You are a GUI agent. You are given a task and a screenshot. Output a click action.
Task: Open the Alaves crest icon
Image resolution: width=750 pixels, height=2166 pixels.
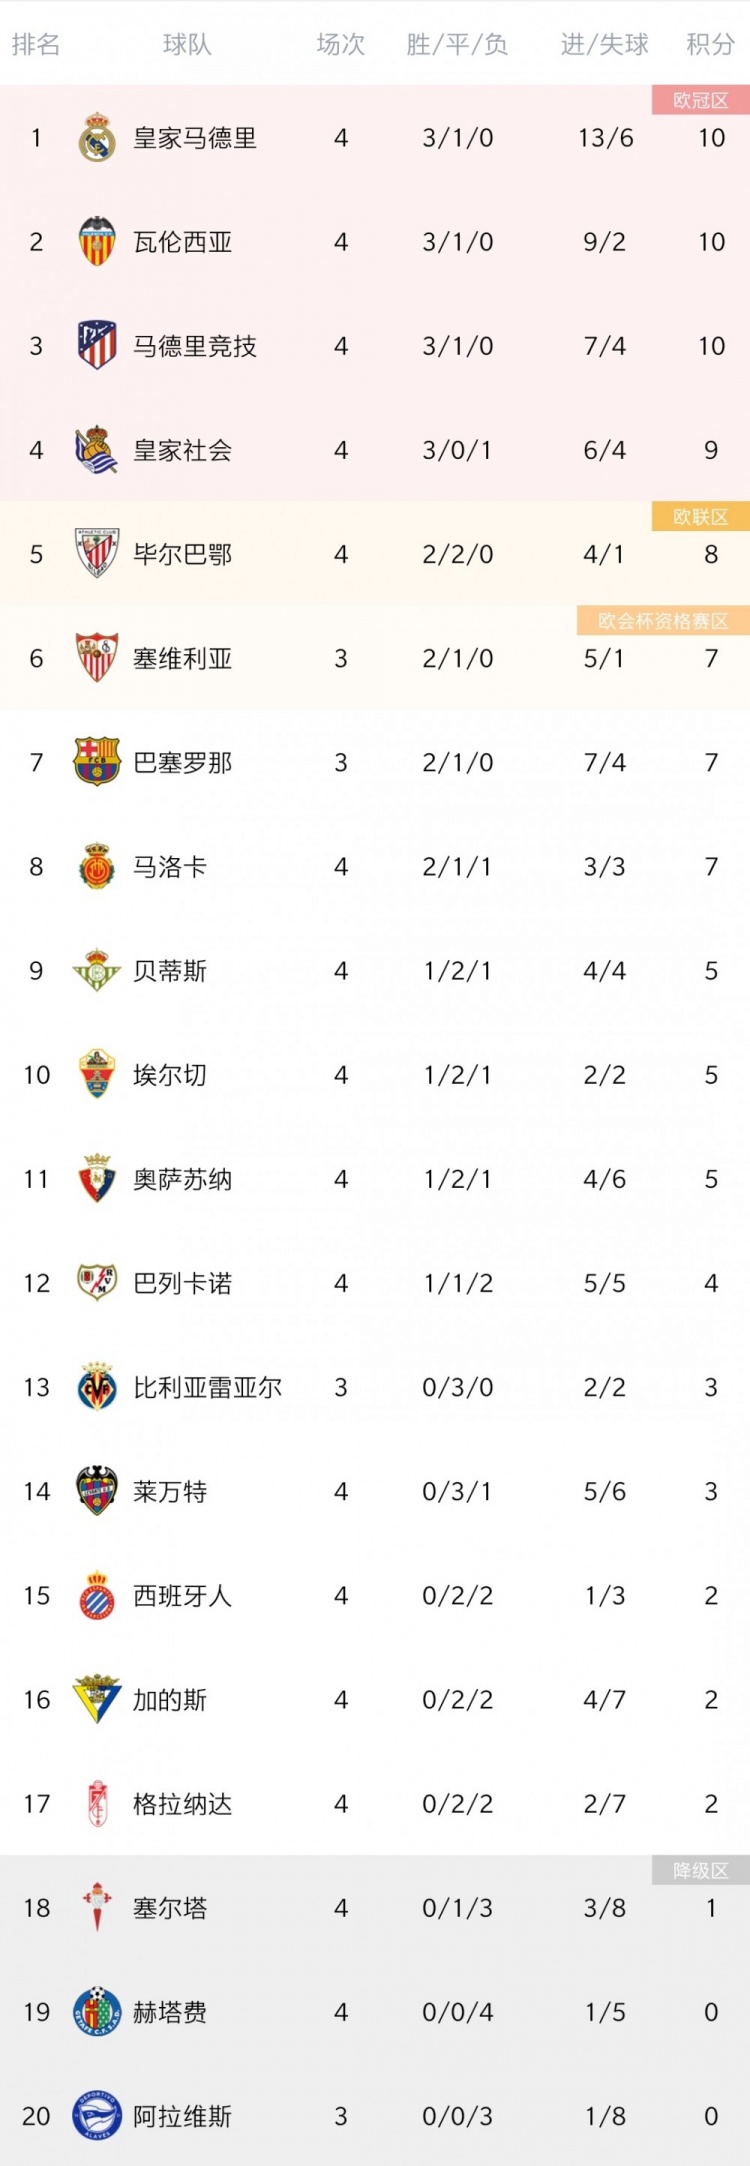pyautogui.click(x=97, y=2116)
